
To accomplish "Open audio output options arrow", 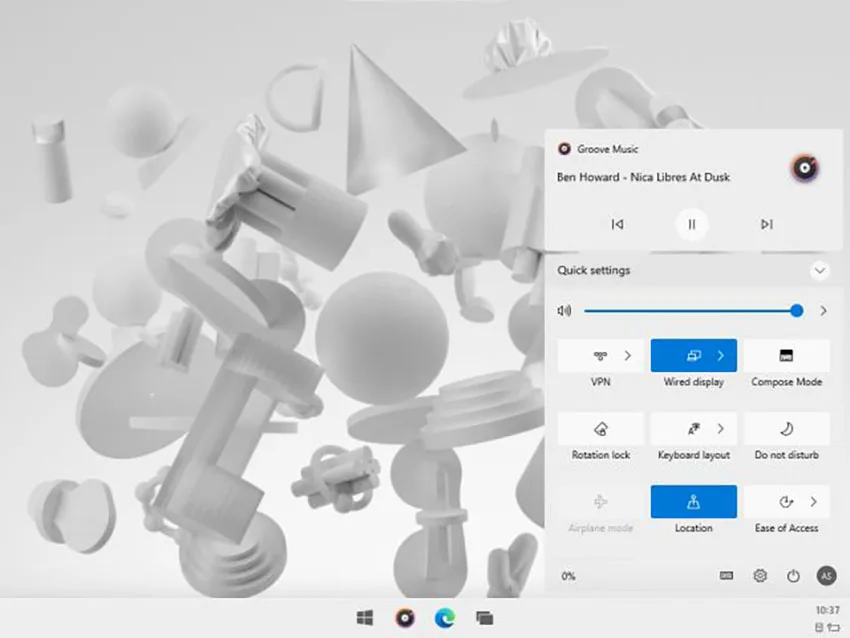I will click(x=823, y=311).
